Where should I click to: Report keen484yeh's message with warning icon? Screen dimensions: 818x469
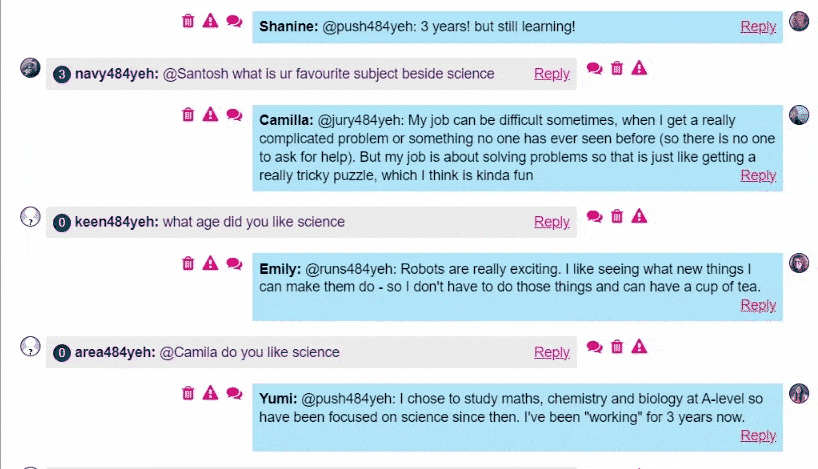tap(639, 216)
